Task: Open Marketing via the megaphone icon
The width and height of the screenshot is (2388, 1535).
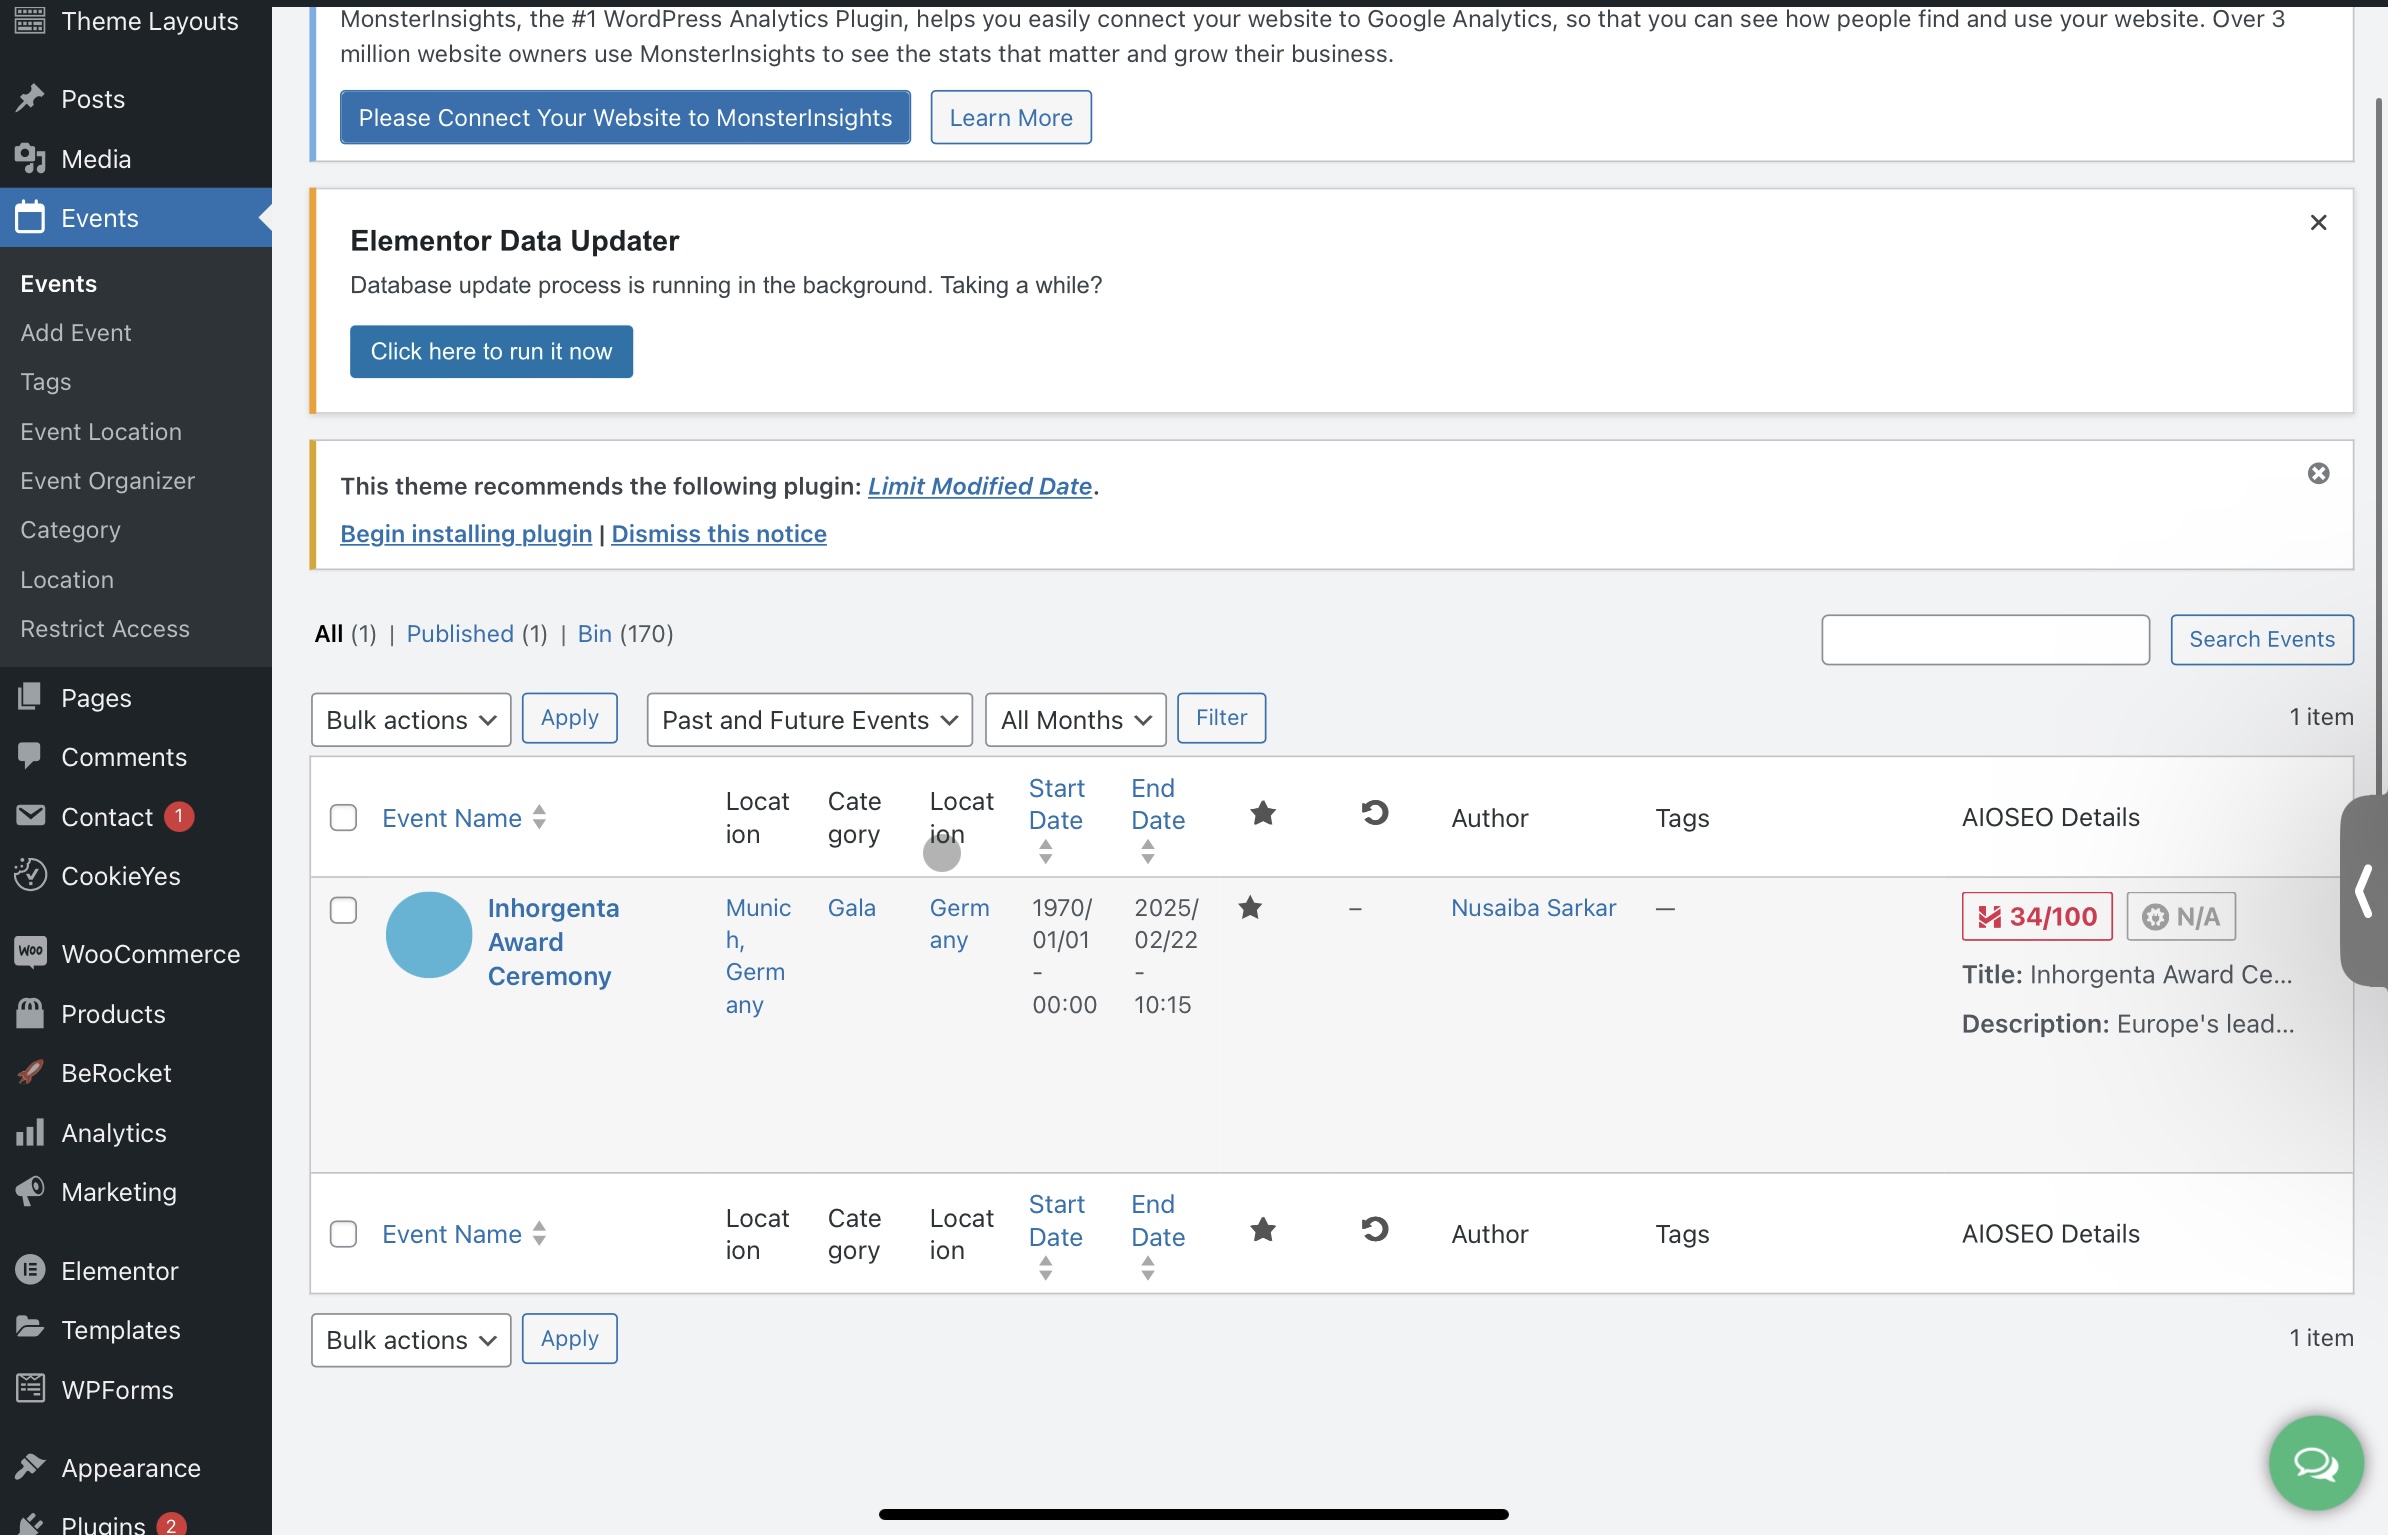Action: (30, 1191)
